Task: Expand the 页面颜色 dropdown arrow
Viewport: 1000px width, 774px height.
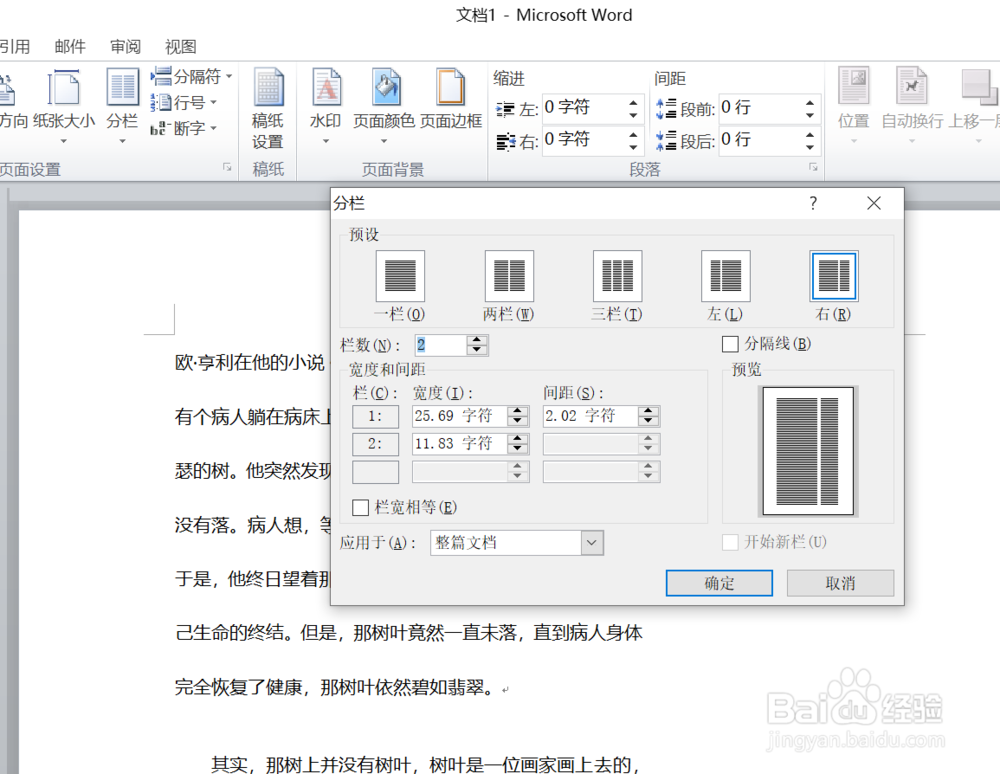Action: (x=384, y=141)
